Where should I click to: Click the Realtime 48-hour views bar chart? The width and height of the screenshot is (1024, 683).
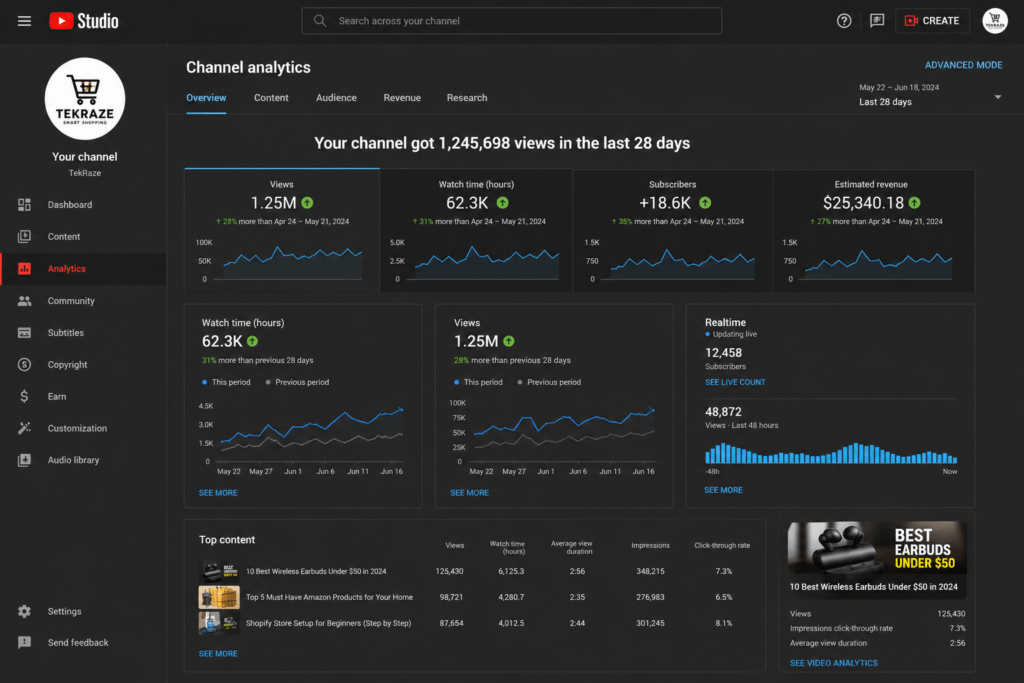(831, 454)
